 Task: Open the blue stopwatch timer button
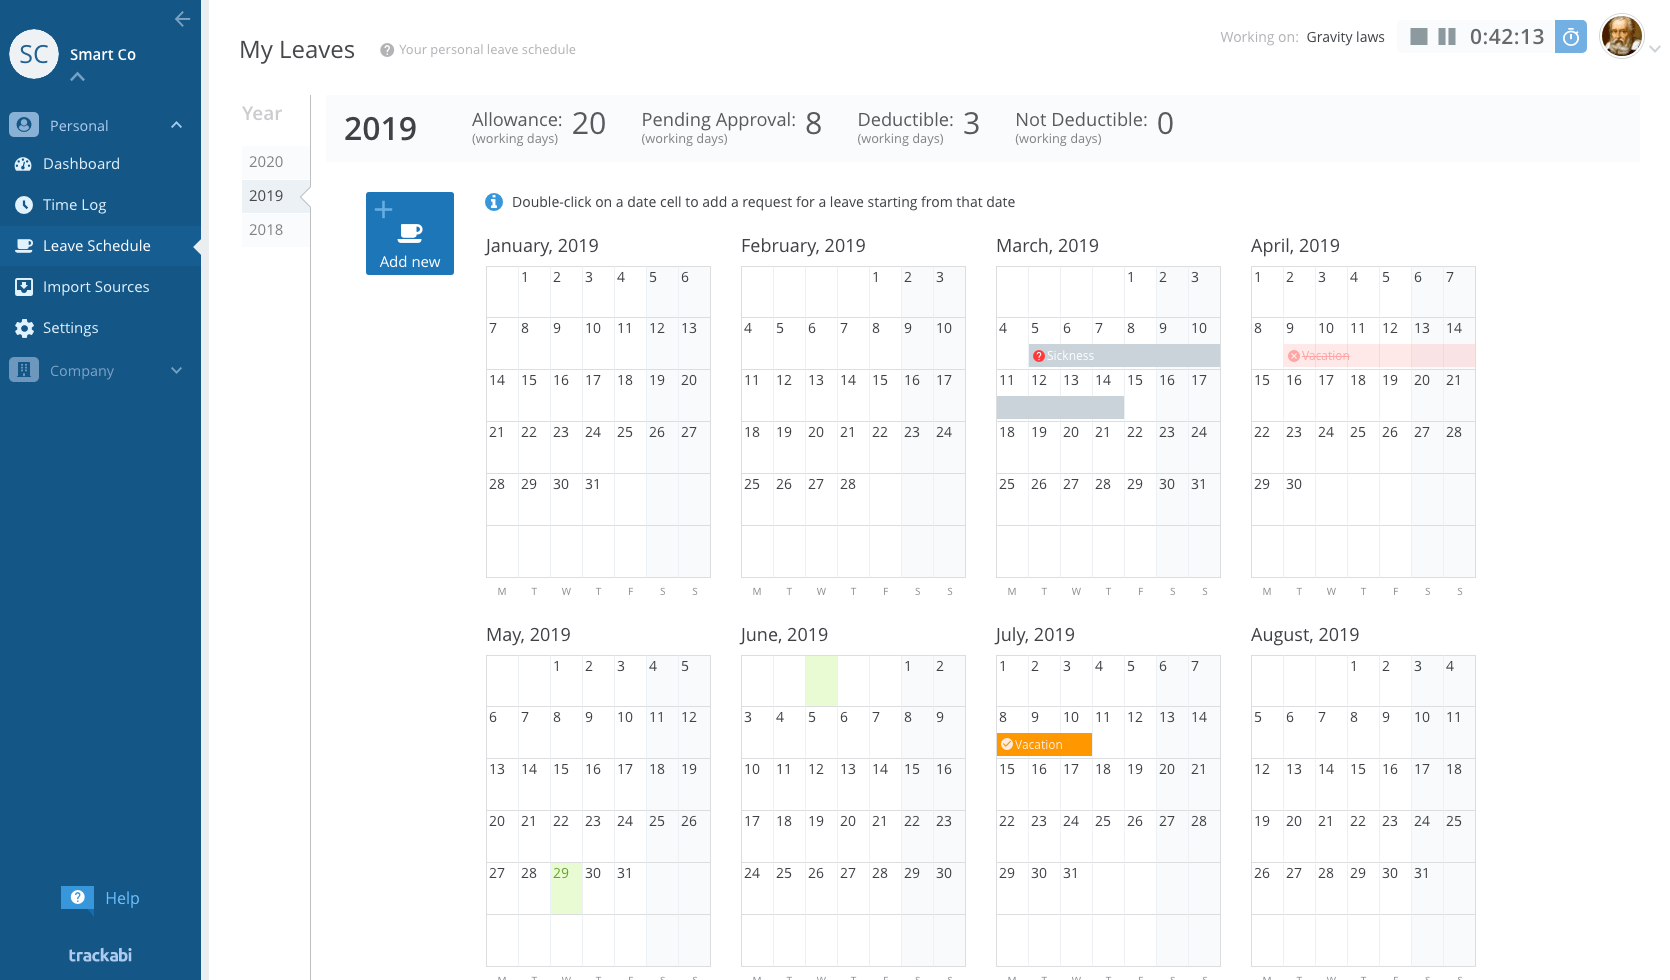pyautogui.click(x=1571, y=37)
